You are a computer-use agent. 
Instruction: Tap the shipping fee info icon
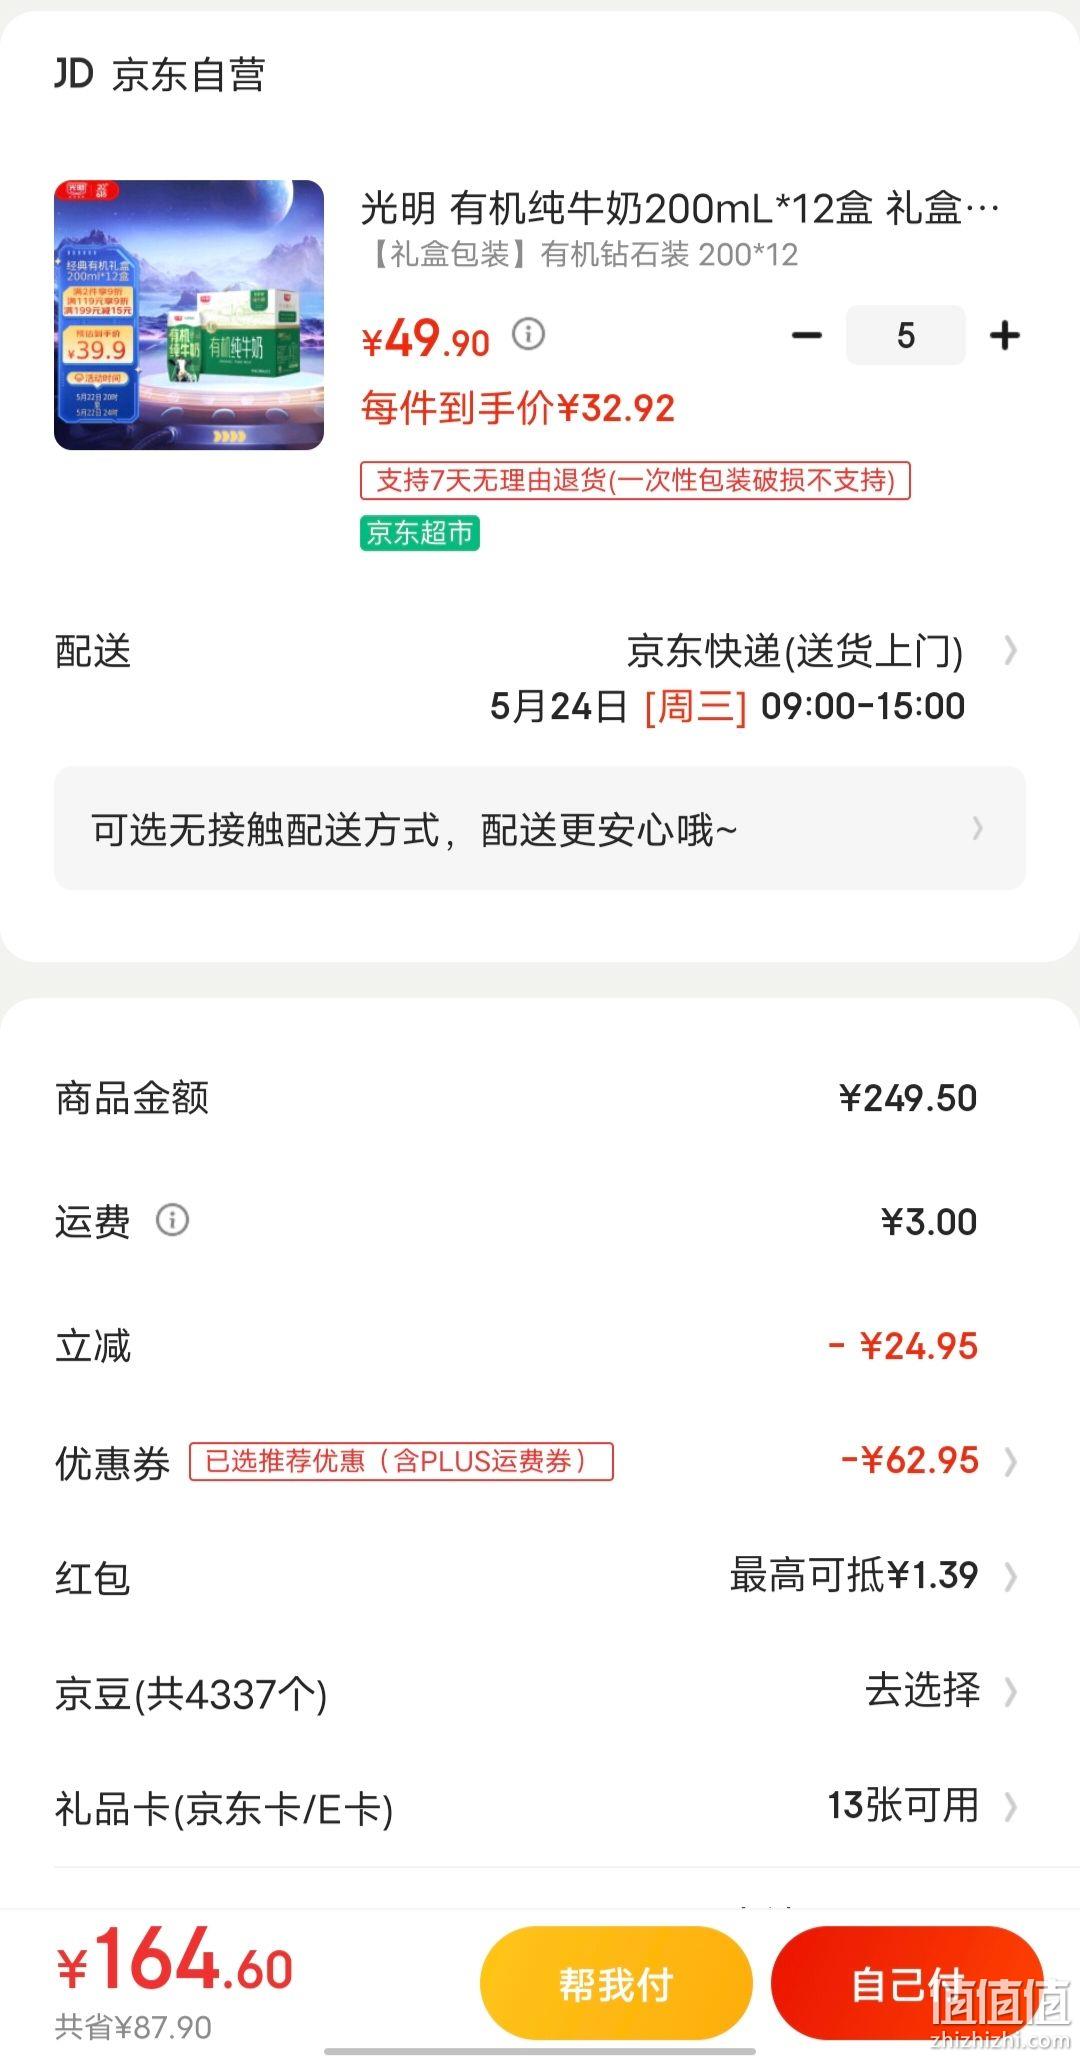(x=172, y=1219)
